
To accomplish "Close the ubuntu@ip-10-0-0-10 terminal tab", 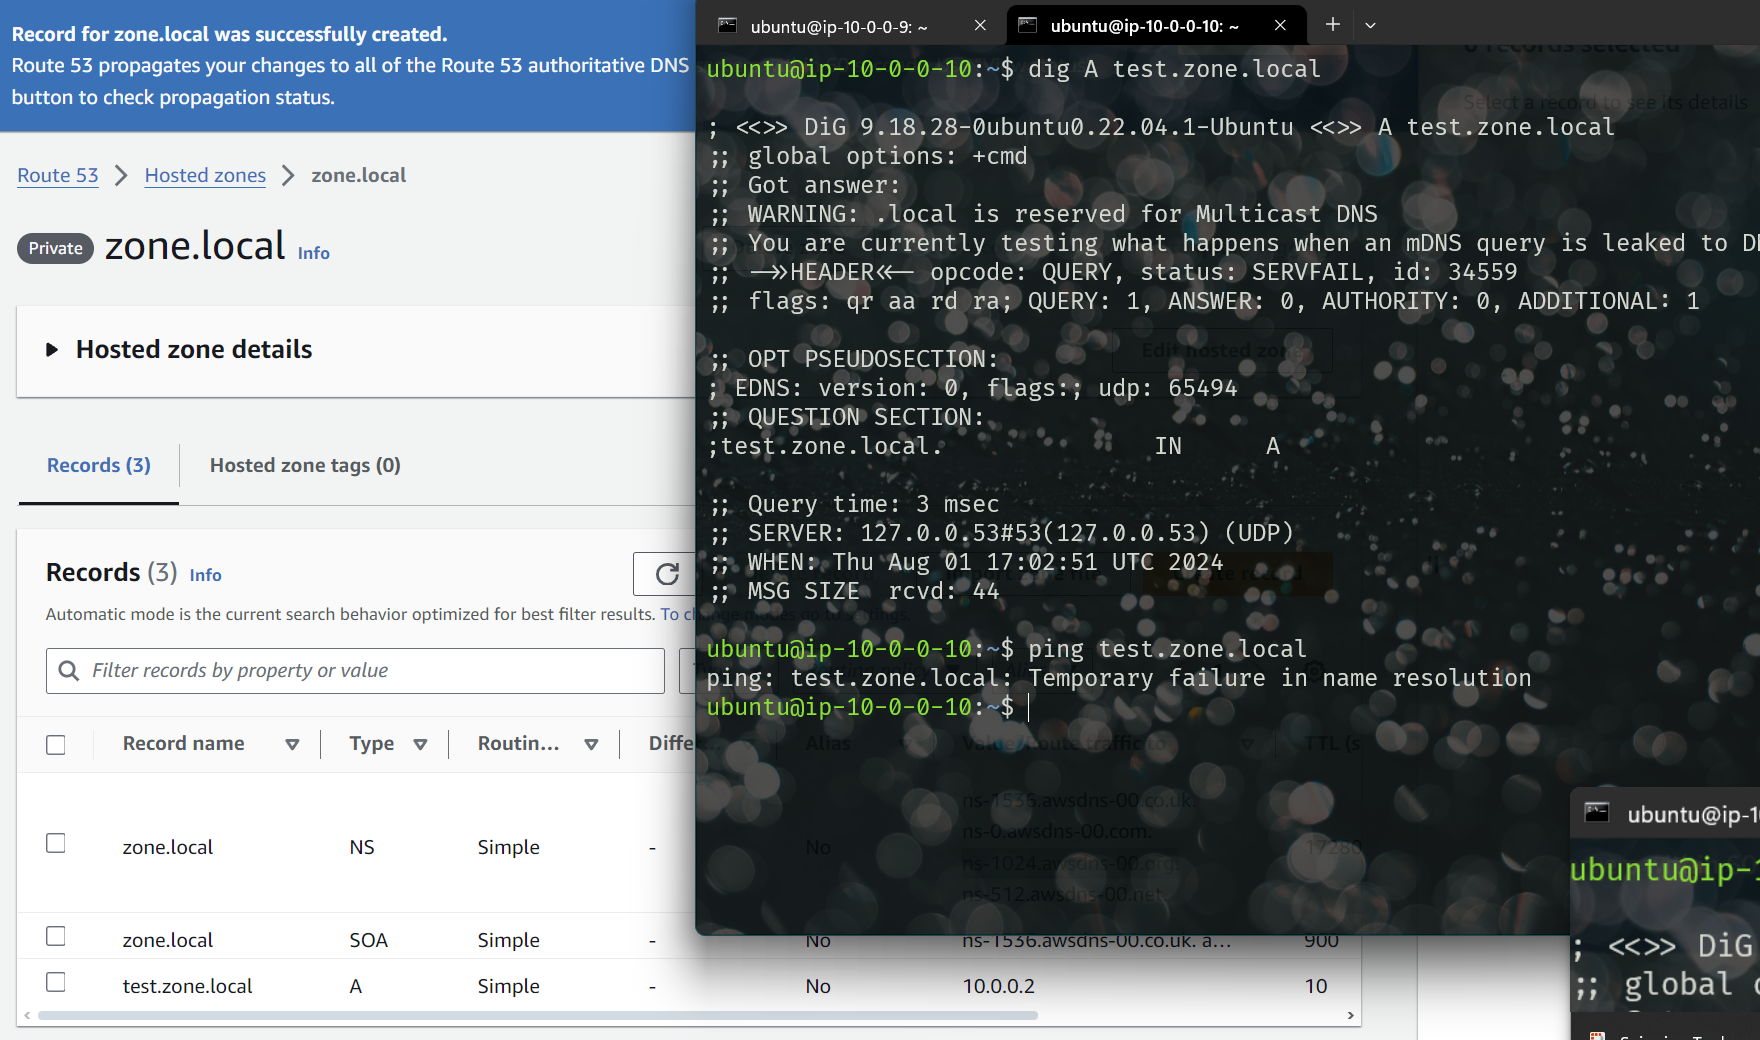I will pos(1280,26).
